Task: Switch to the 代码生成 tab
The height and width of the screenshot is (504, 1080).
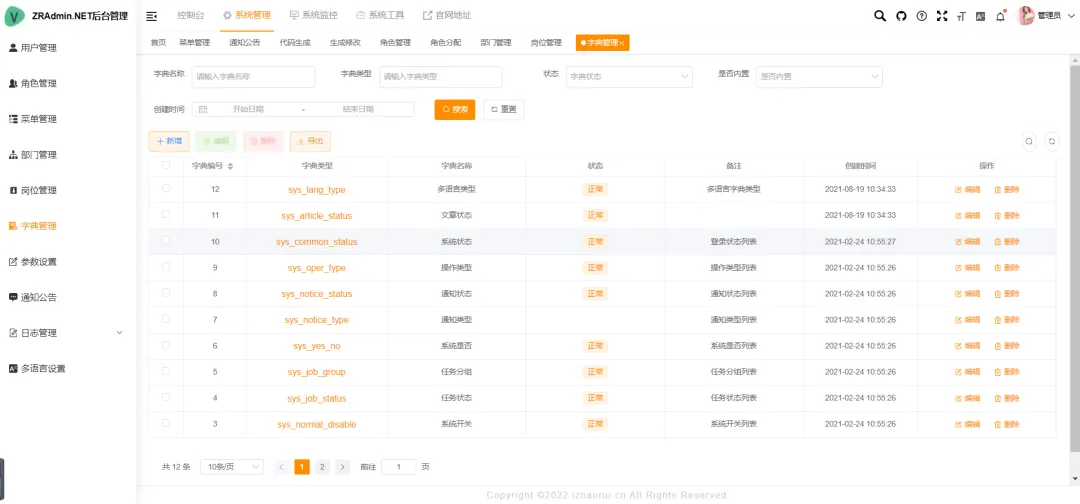Action: pos(295,43)
